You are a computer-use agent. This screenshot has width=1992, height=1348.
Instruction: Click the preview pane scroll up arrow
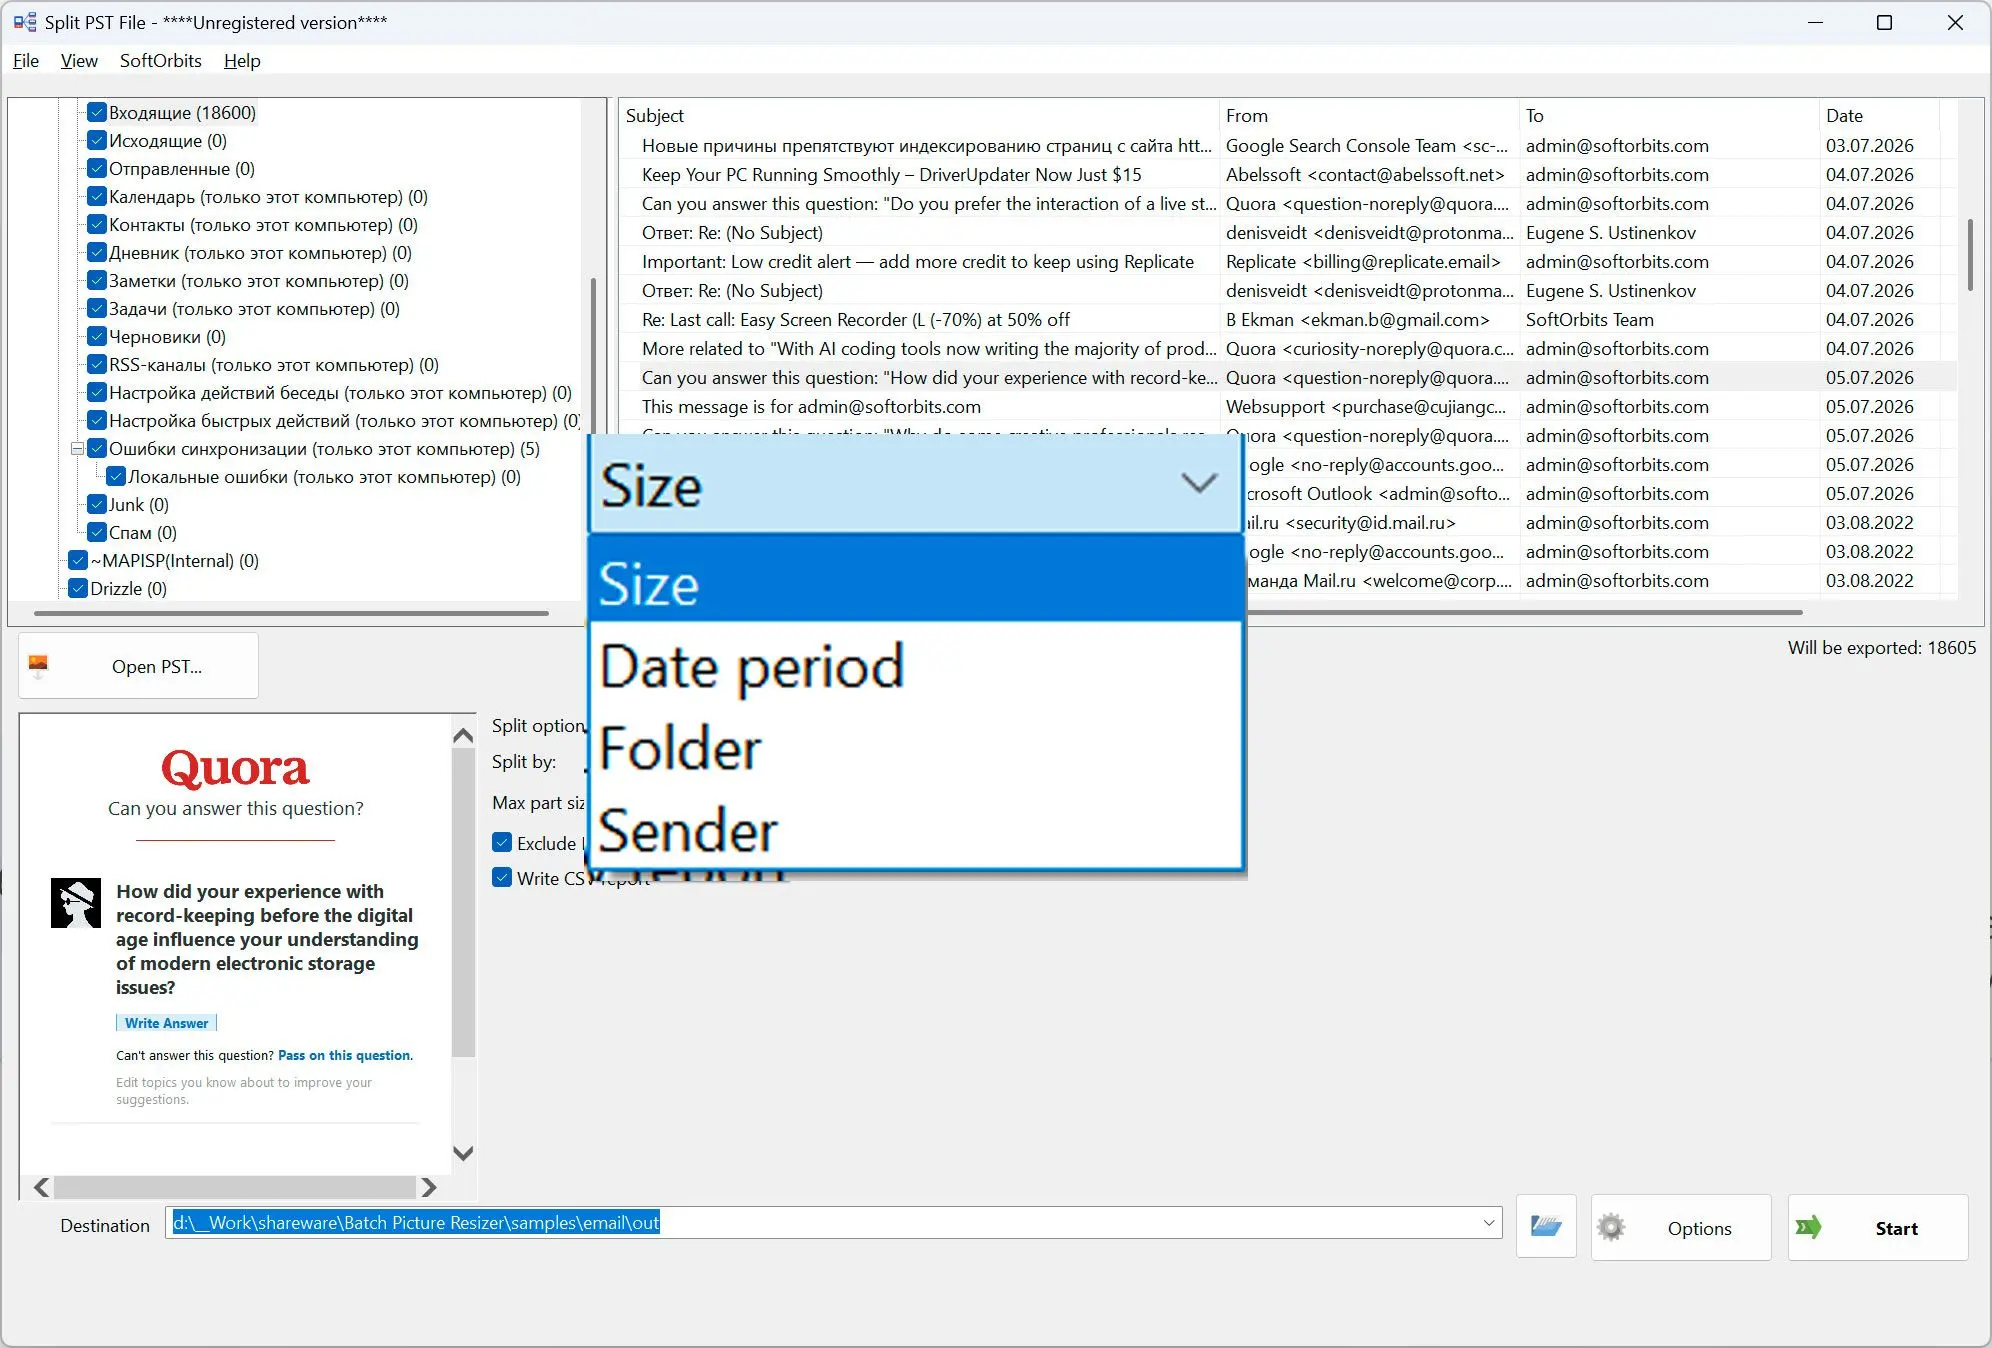tap(463, 736)
